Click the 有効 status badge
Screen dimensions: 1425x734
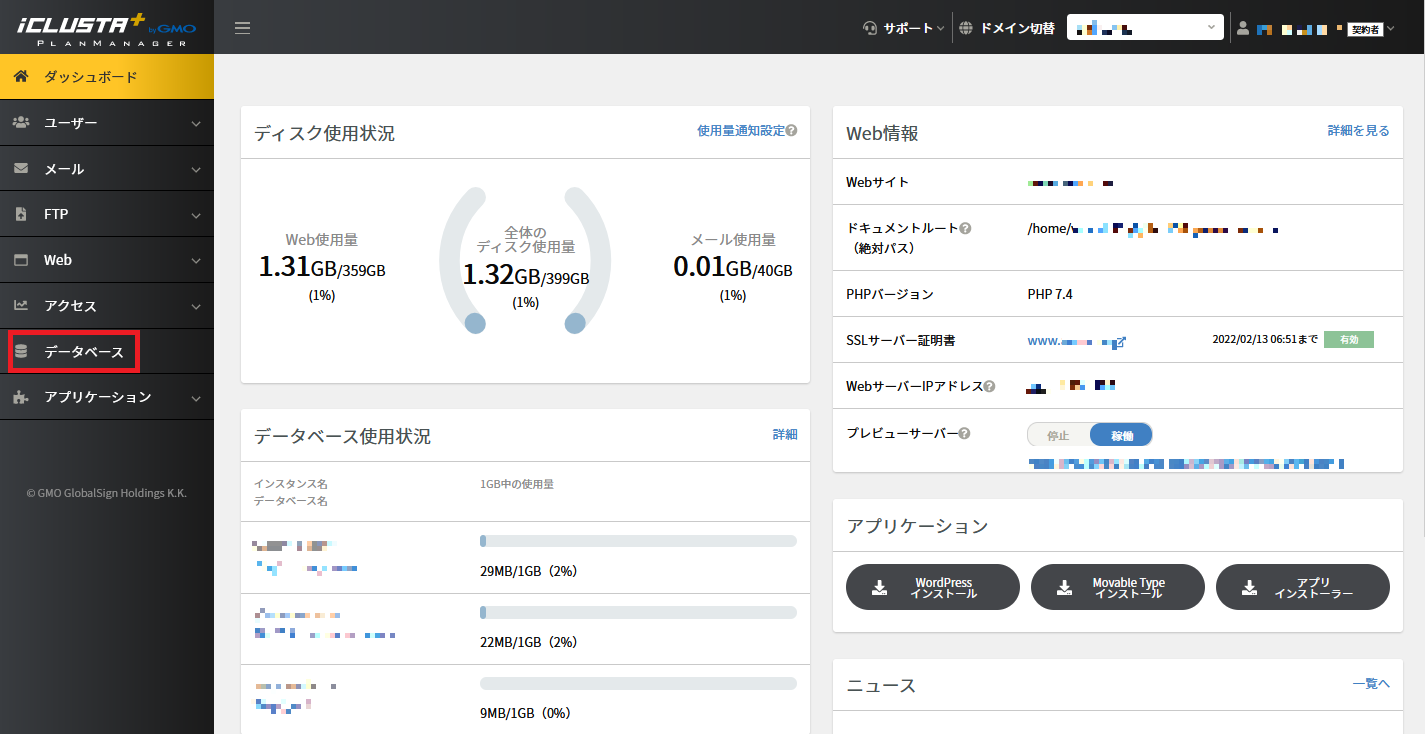(1348, 340)
